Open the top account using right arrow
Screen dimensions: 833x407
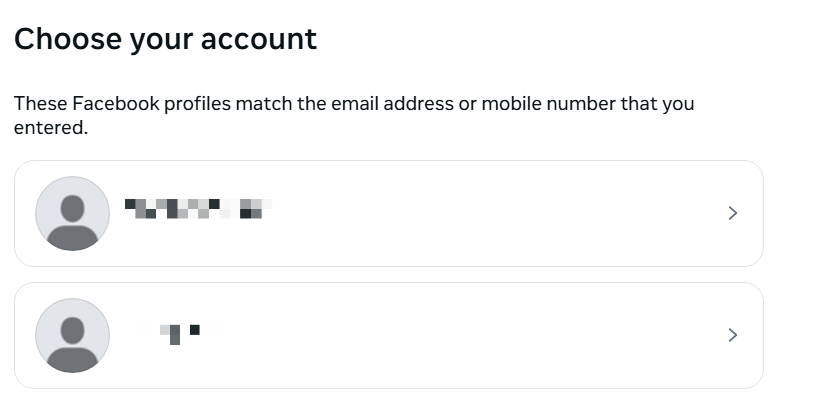(x=732, y=213)
